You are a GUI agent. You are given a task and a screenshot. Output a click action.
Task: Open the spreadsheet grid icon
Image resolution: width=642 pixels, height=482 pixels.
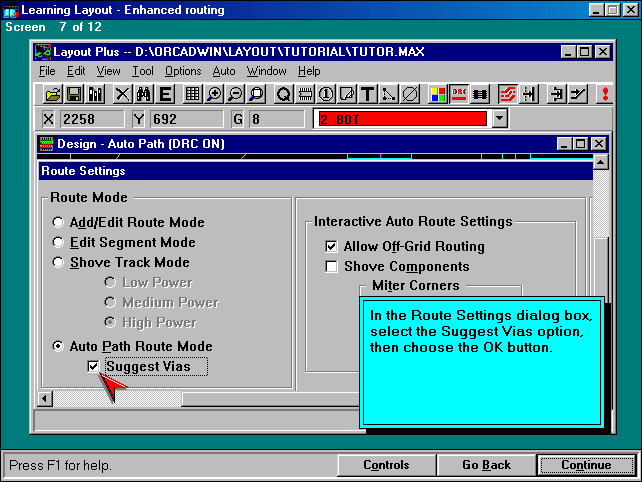[192, 94]
